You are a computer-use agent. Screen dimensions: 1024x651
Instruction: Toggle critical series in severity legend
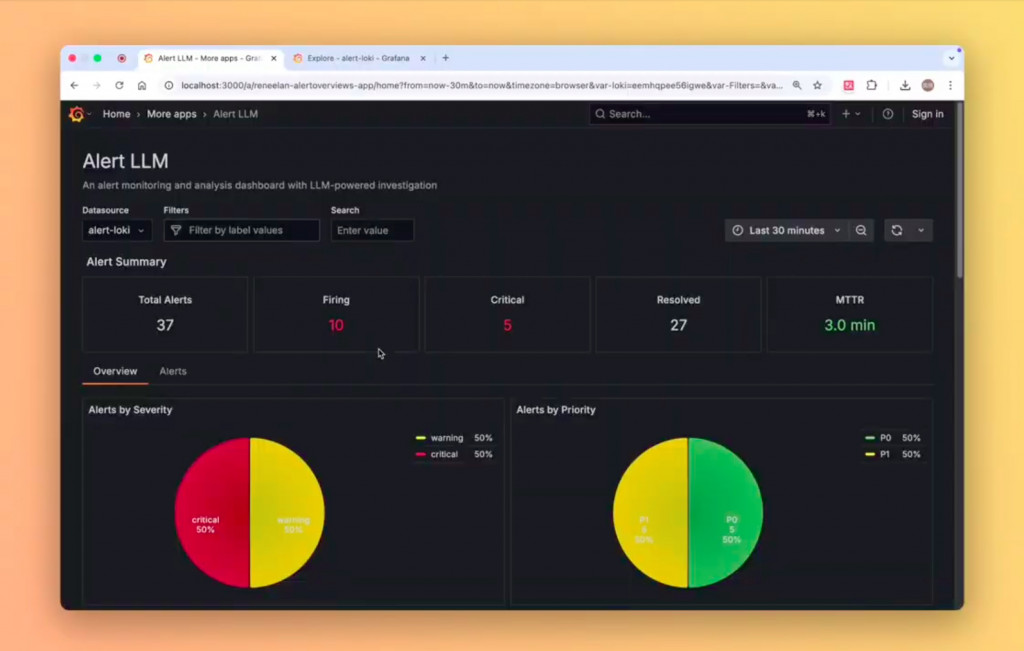[x=444, y=454]
